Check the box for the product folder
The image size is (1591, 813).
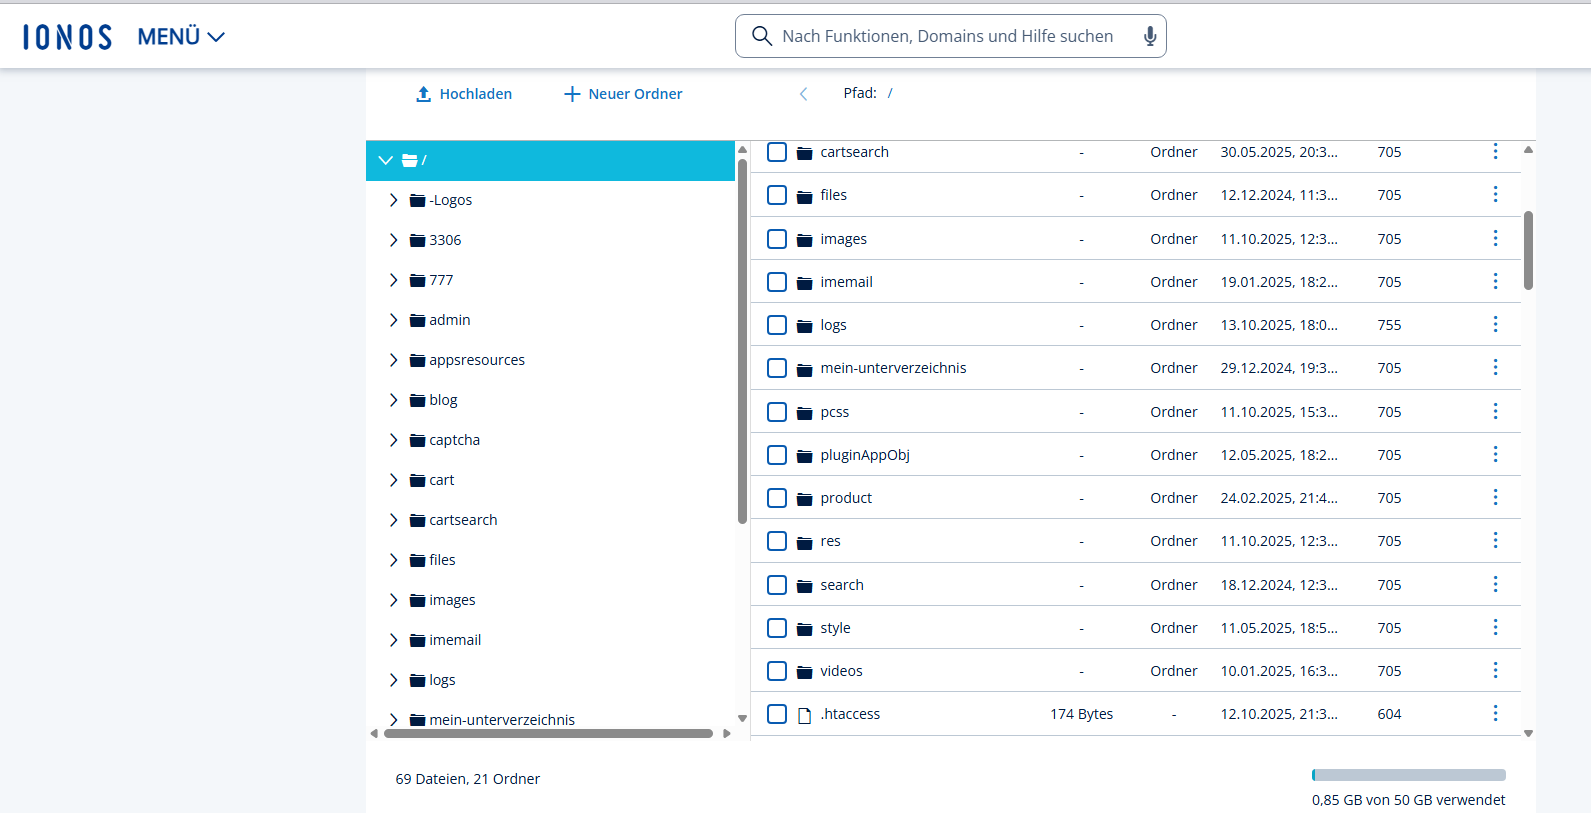click(x=777, y=498)
